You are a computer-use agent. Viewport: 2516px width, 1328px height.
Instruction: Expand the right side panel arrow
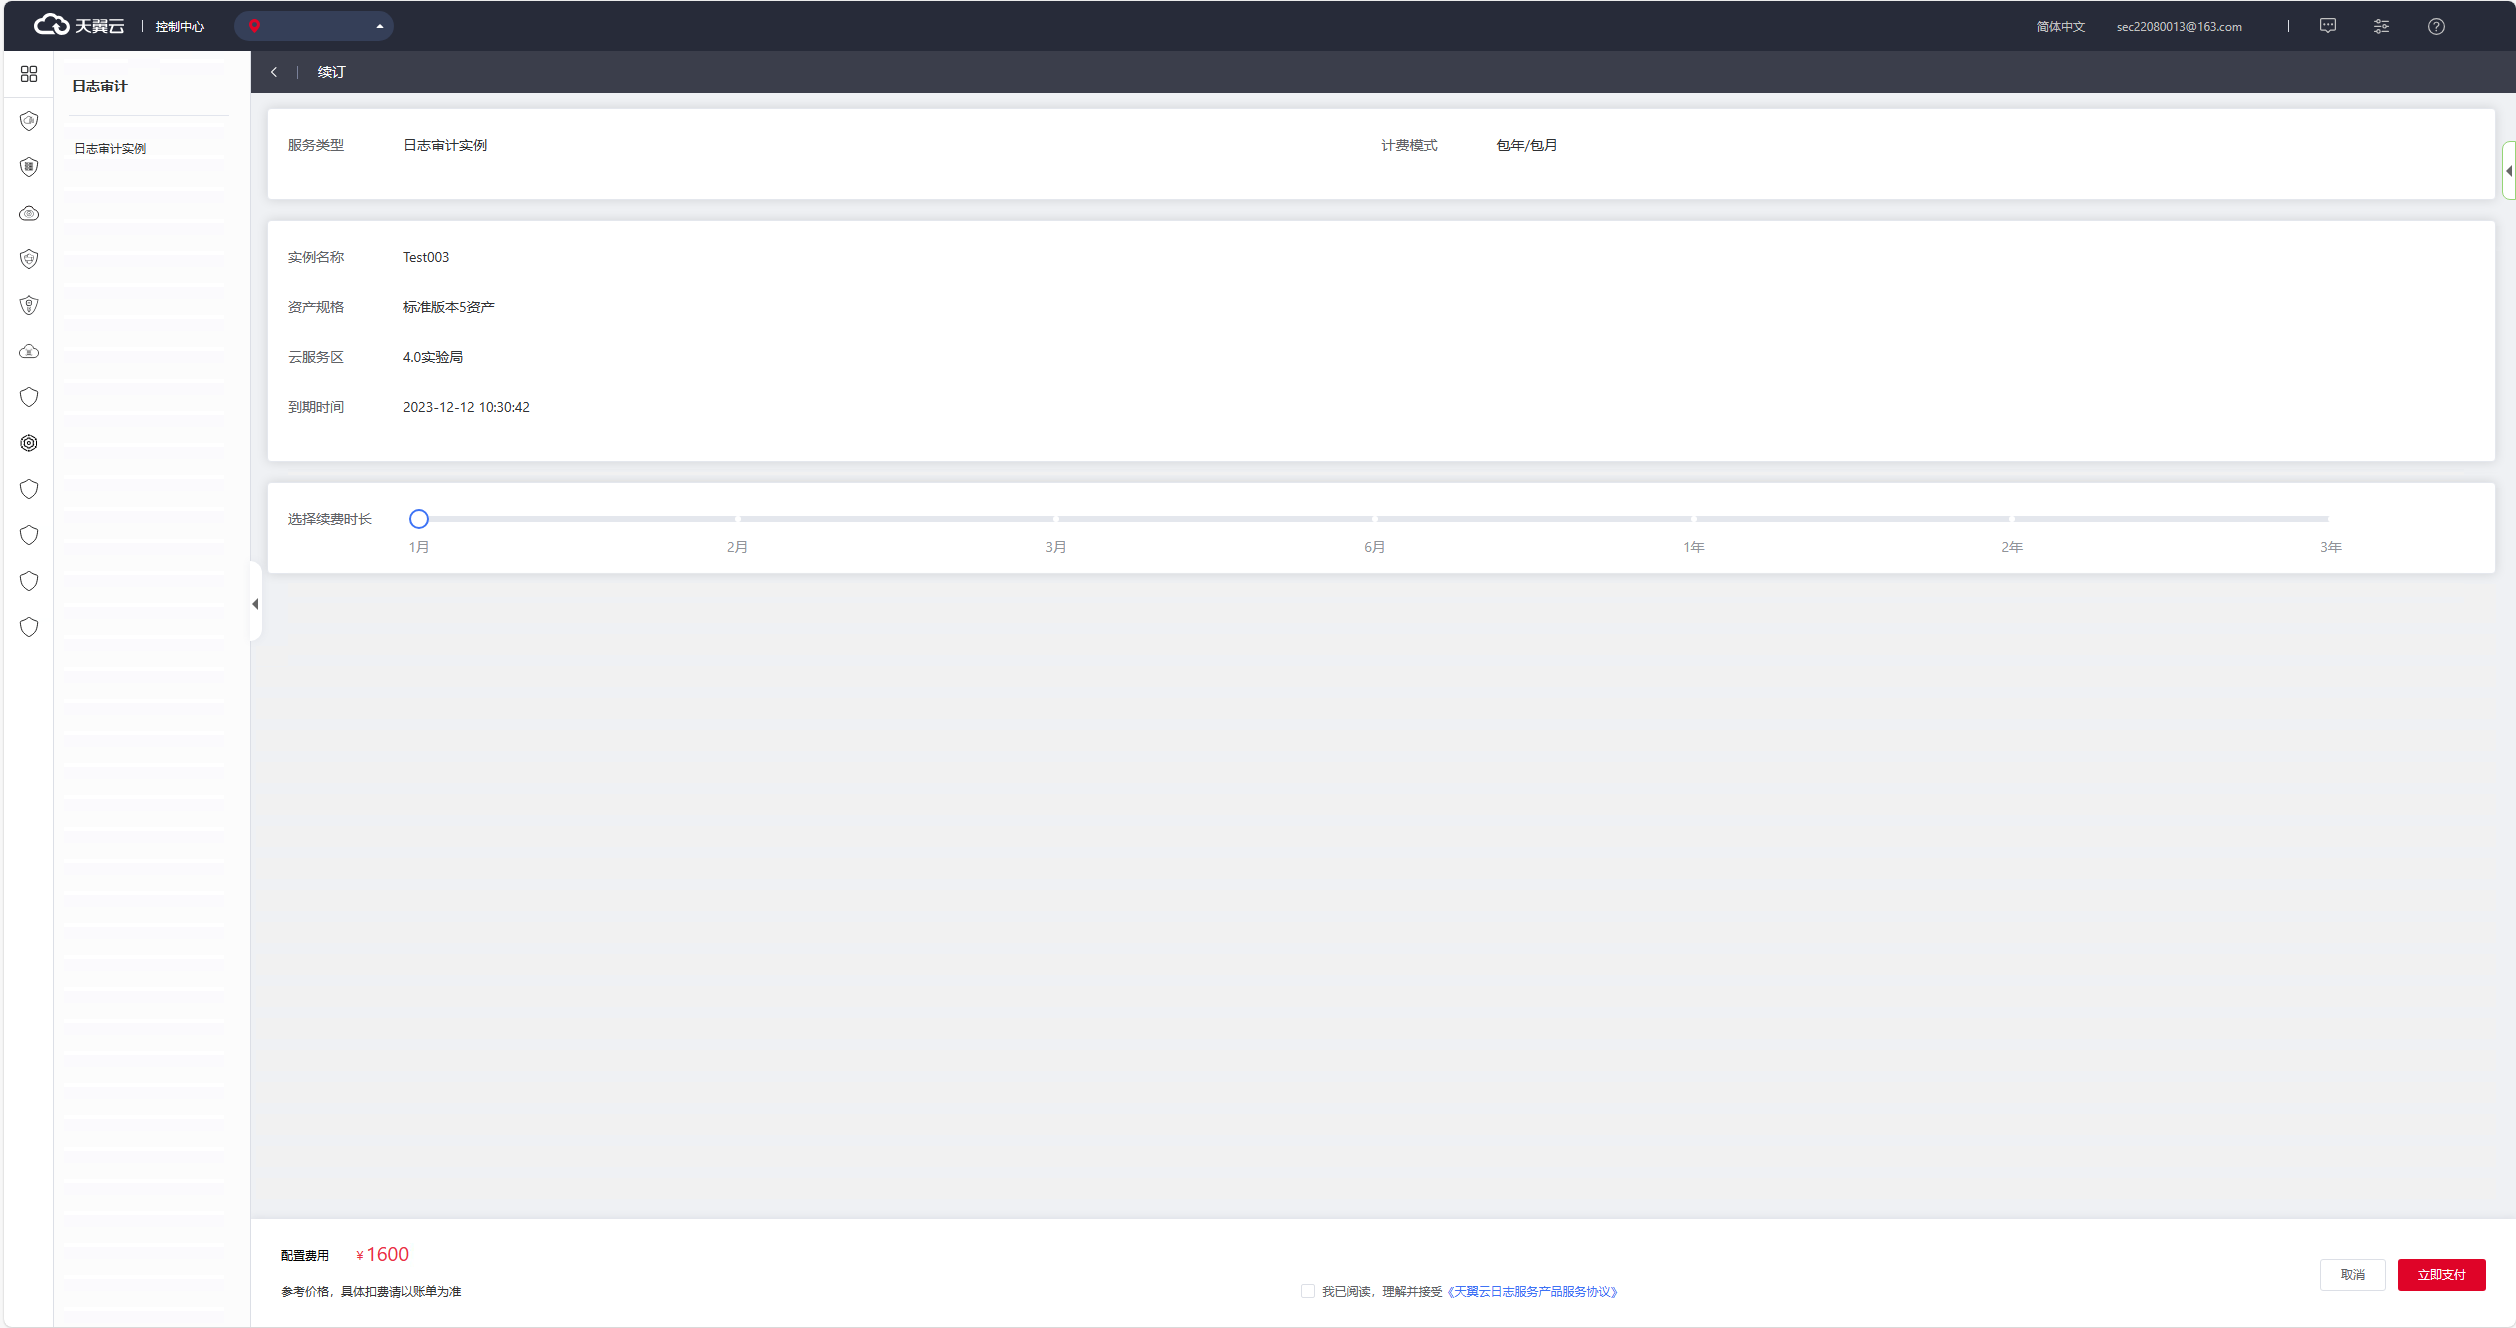2508,171
